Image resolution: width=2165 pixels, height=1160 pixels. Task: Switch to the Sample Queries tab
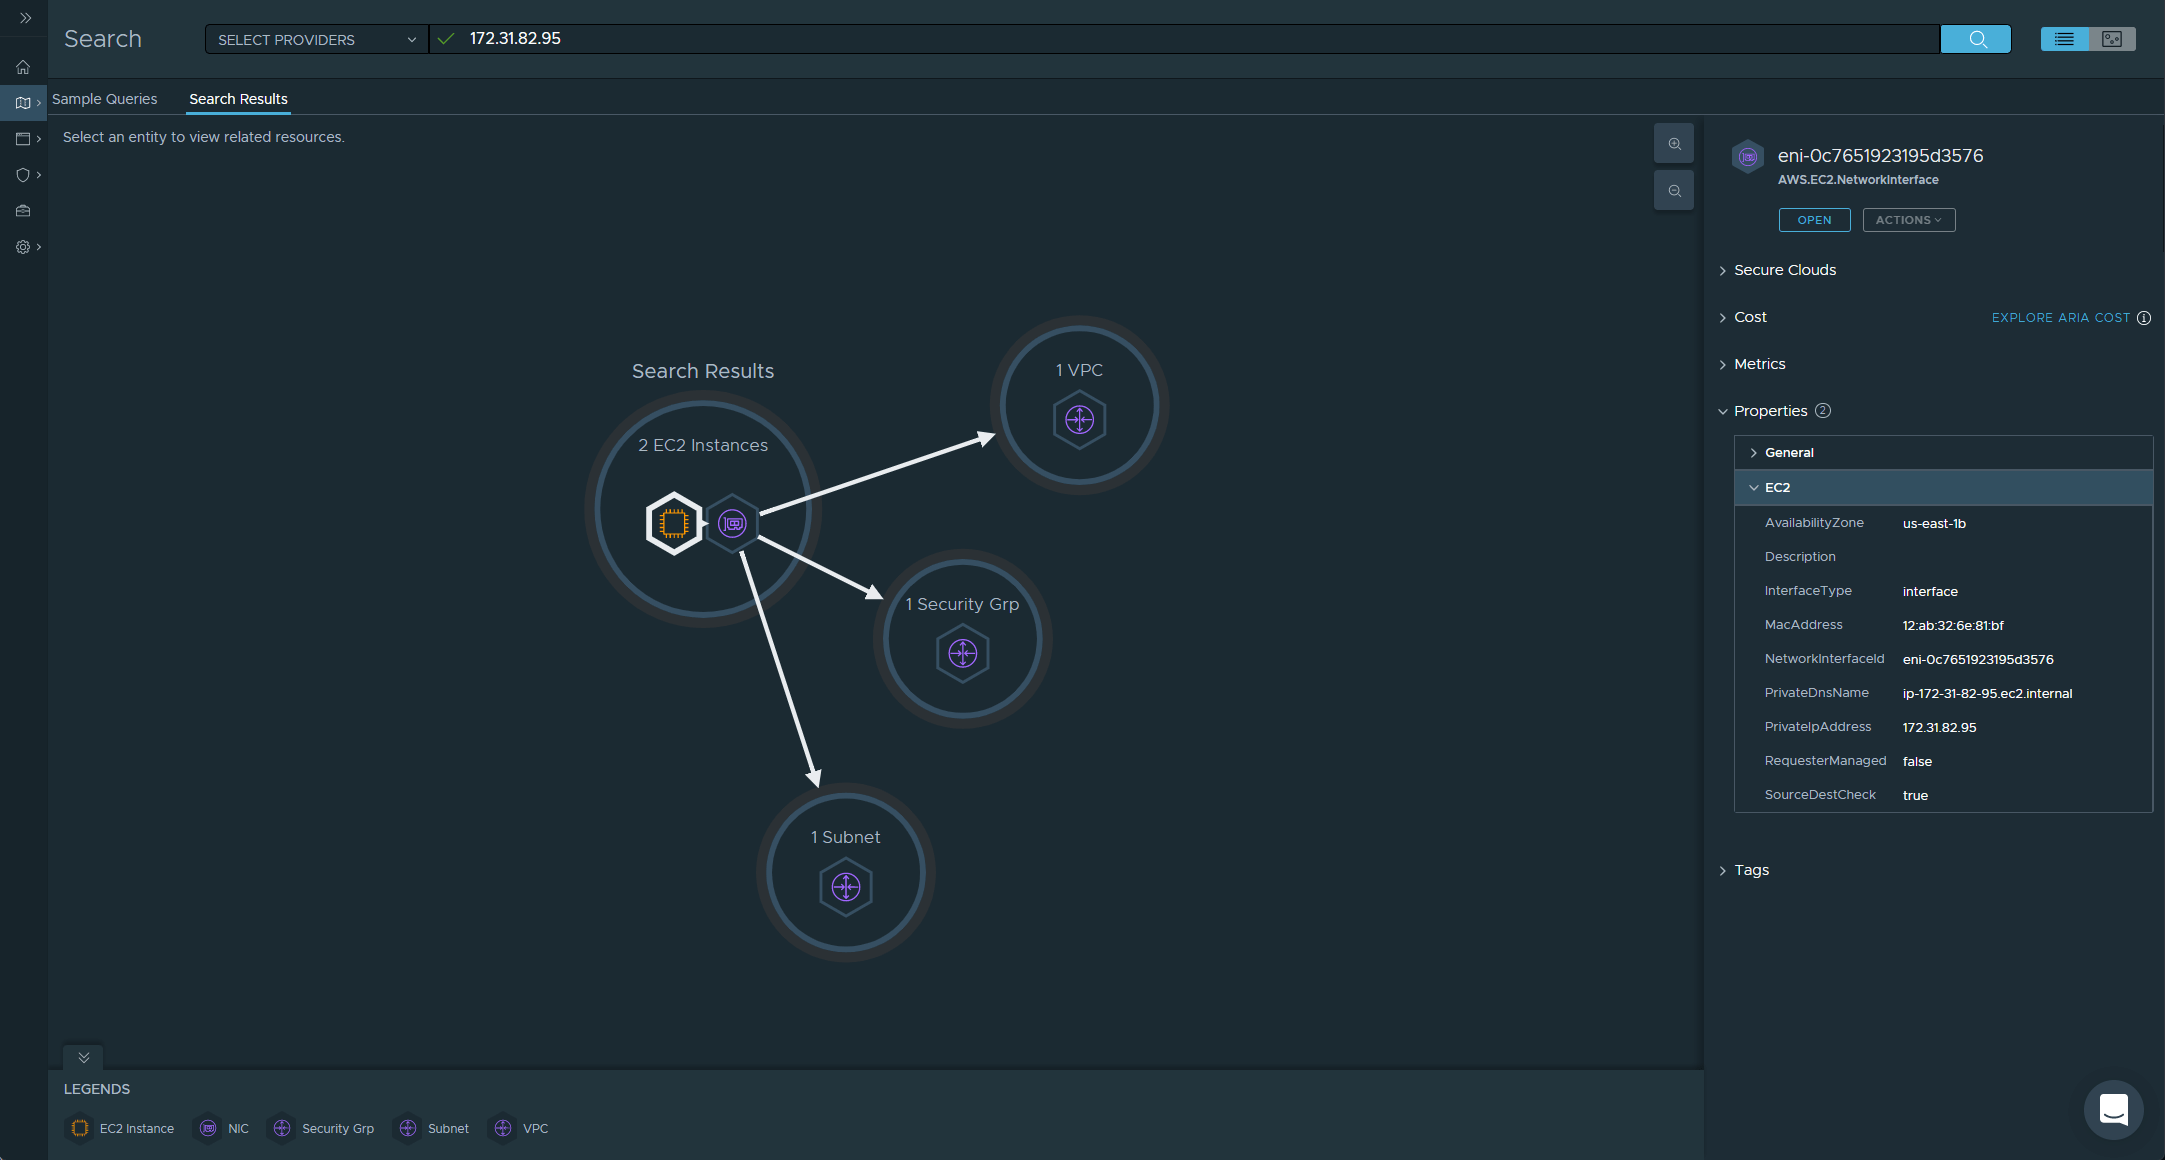(105, 99)
